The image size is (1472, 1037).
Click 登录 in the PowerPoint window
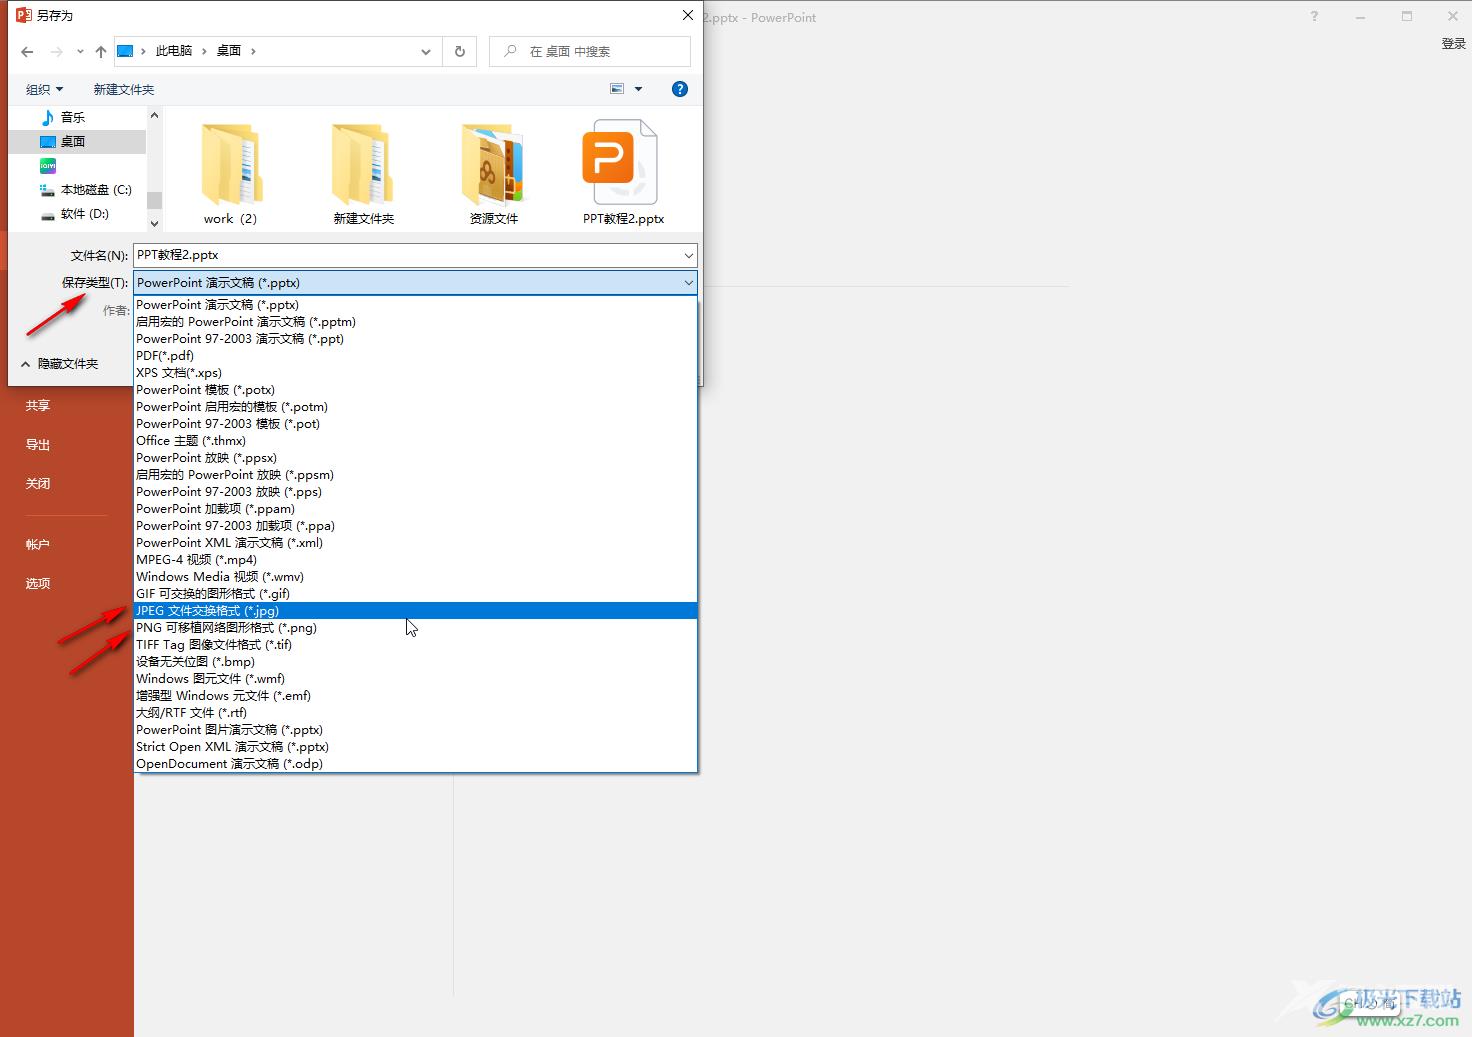pyautogui.click(x=1453, y=44)
